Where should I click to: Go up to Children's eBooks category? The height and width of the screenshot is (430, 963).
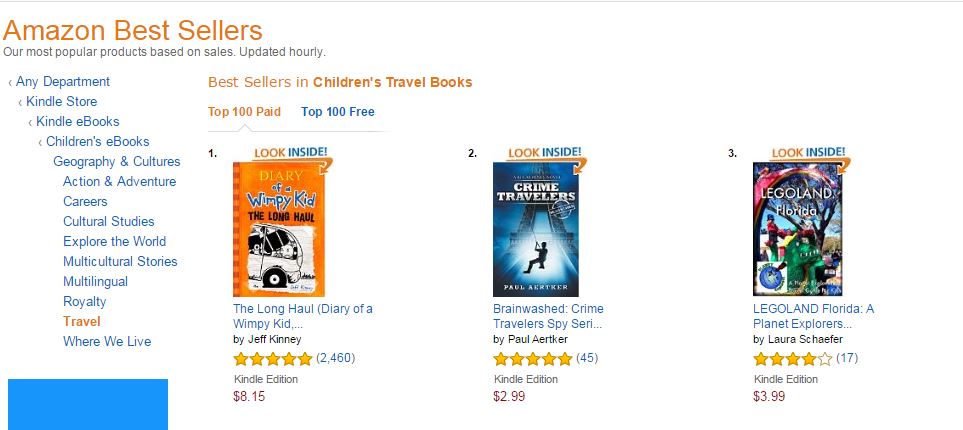(97, 142)
